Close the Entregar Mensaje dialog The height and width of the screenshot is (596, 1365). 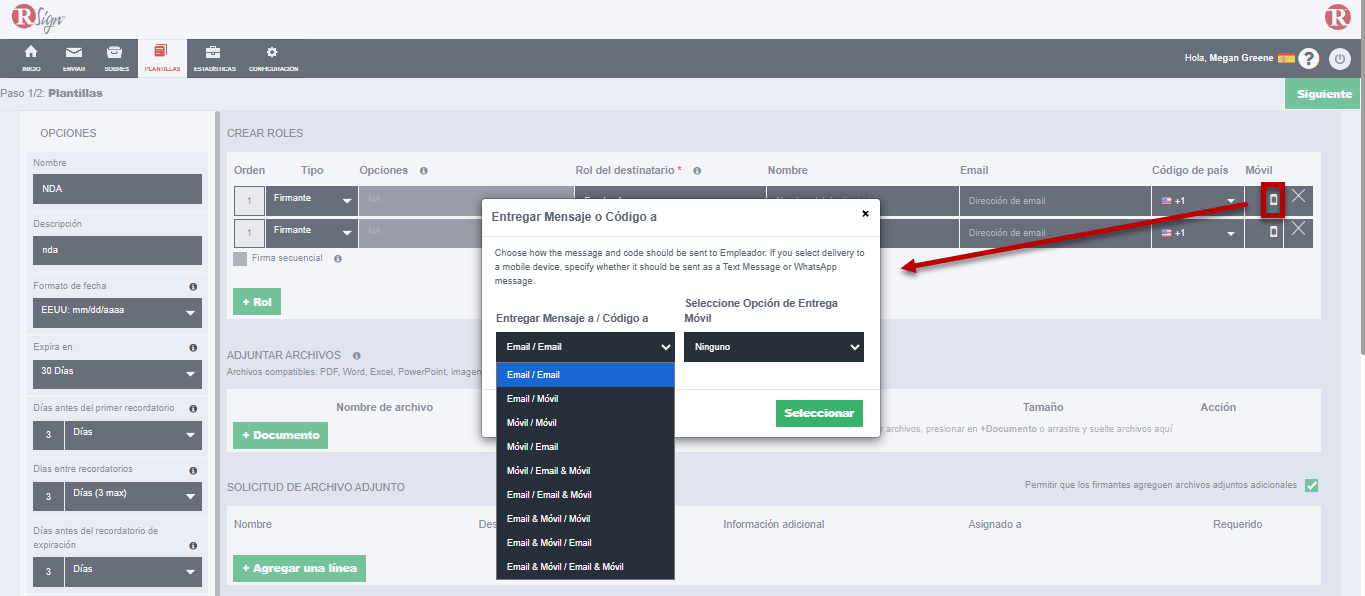pos(865,213)
